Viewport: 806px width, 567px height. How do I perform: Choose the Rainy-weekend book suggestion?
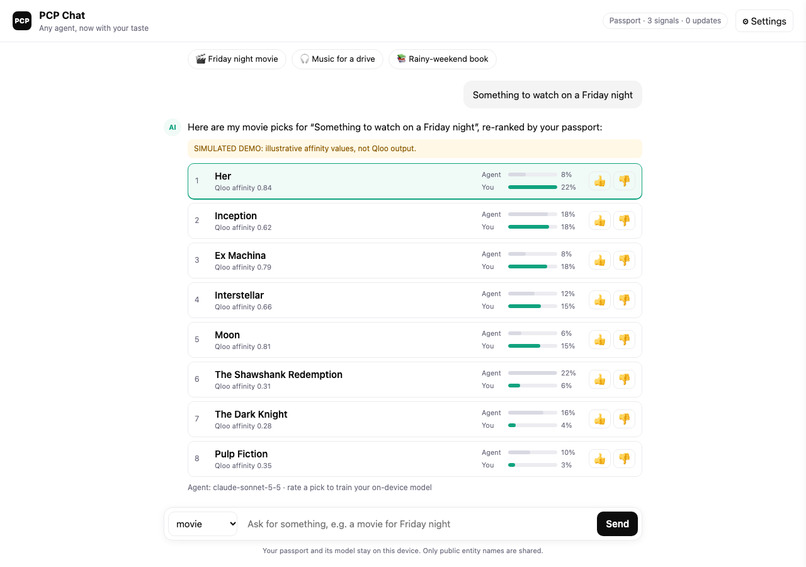tap(442, 59)
